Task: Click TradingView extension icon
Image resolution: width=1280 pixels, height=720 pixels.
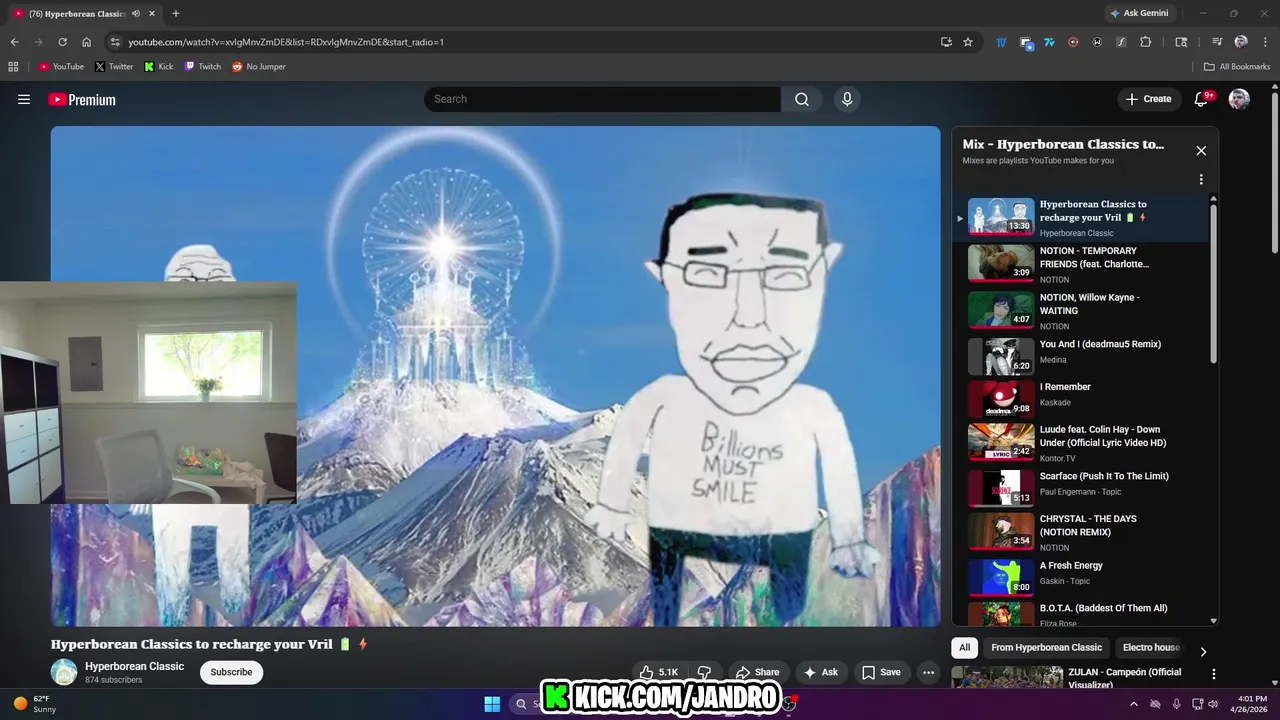Action: [1001, 42]
